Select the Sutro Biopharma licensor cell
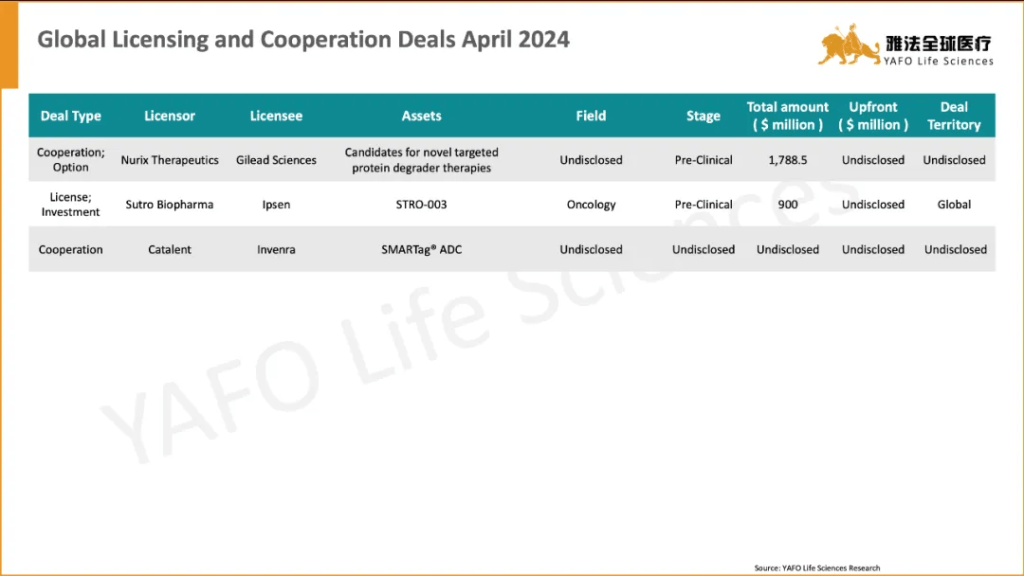Image resolution: width=1024 pixels, height=576 pixels. click(x=170, y=205)
